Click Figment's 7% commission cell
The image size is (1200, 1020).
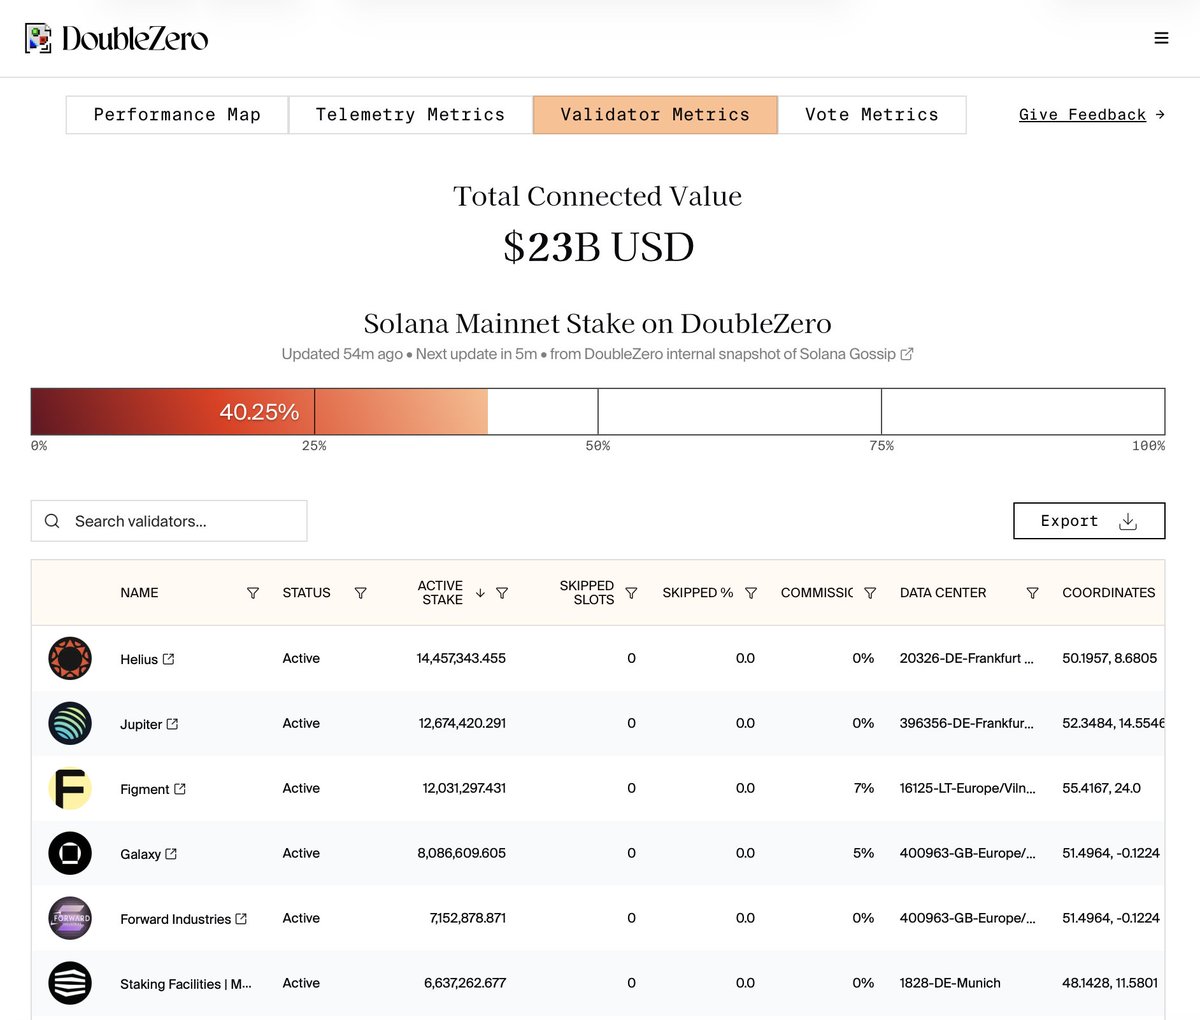(864, 788)
